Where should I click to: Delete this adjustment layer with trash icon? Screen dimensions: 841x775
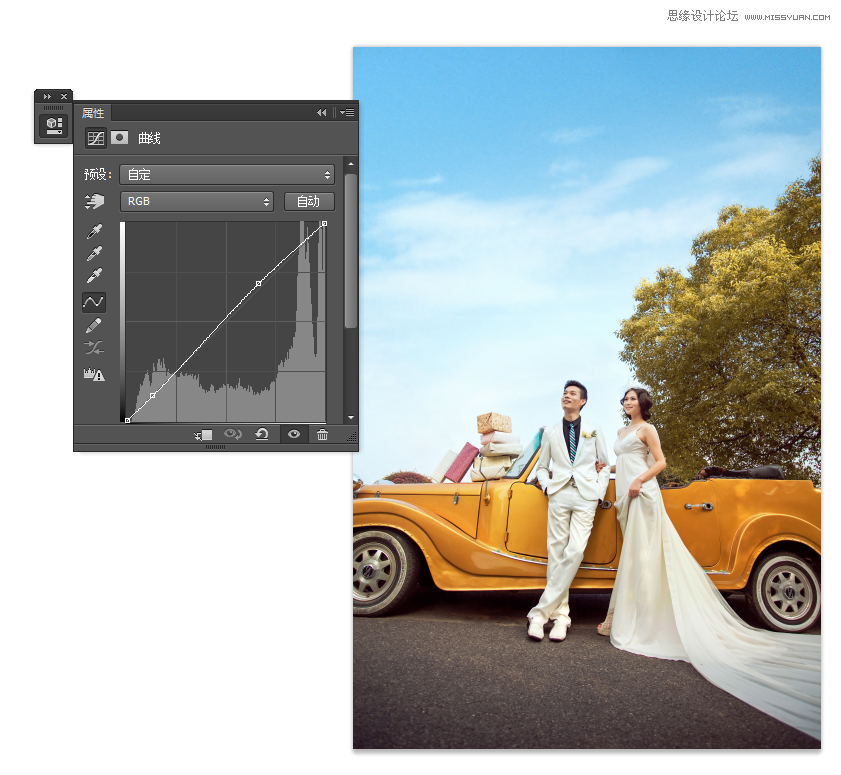click(322, 434)
